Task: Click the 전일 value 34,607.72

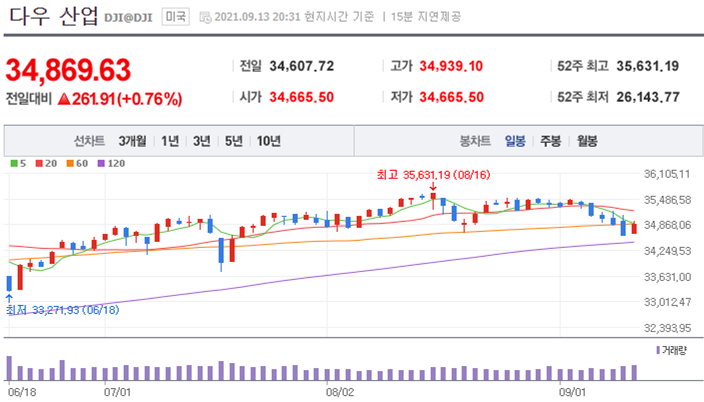Action: tap(302, 66)
